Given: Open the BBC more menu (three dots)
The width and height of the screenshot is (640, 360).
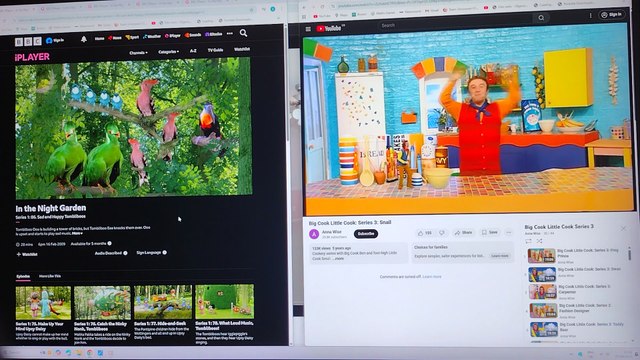Looking at the screenshot, I should click(x=230, y=33).
